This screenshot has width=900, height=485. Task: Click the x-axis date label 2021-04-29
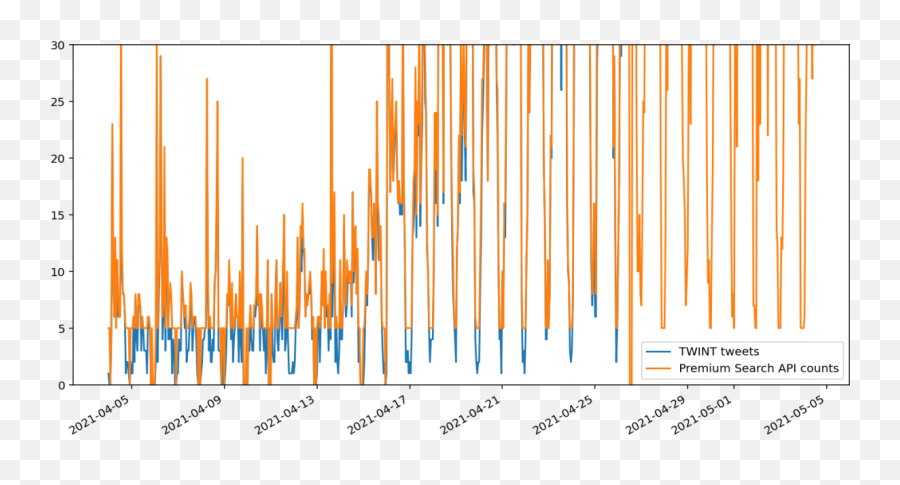[x=656, y=414]
